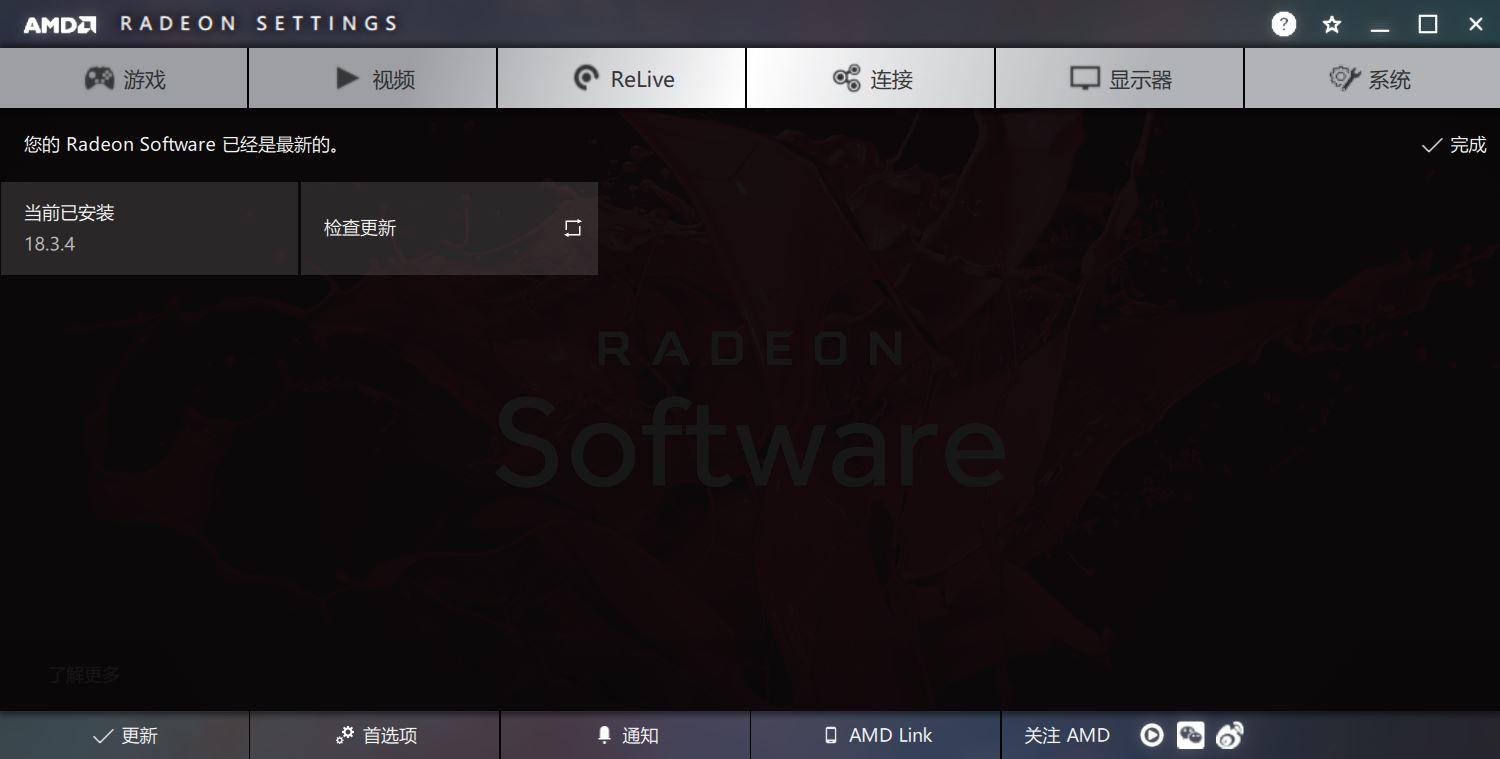This screenshot has height=759, width=1500.
Task: Click the 关注 AMD label
Action: pos(1067,735)
